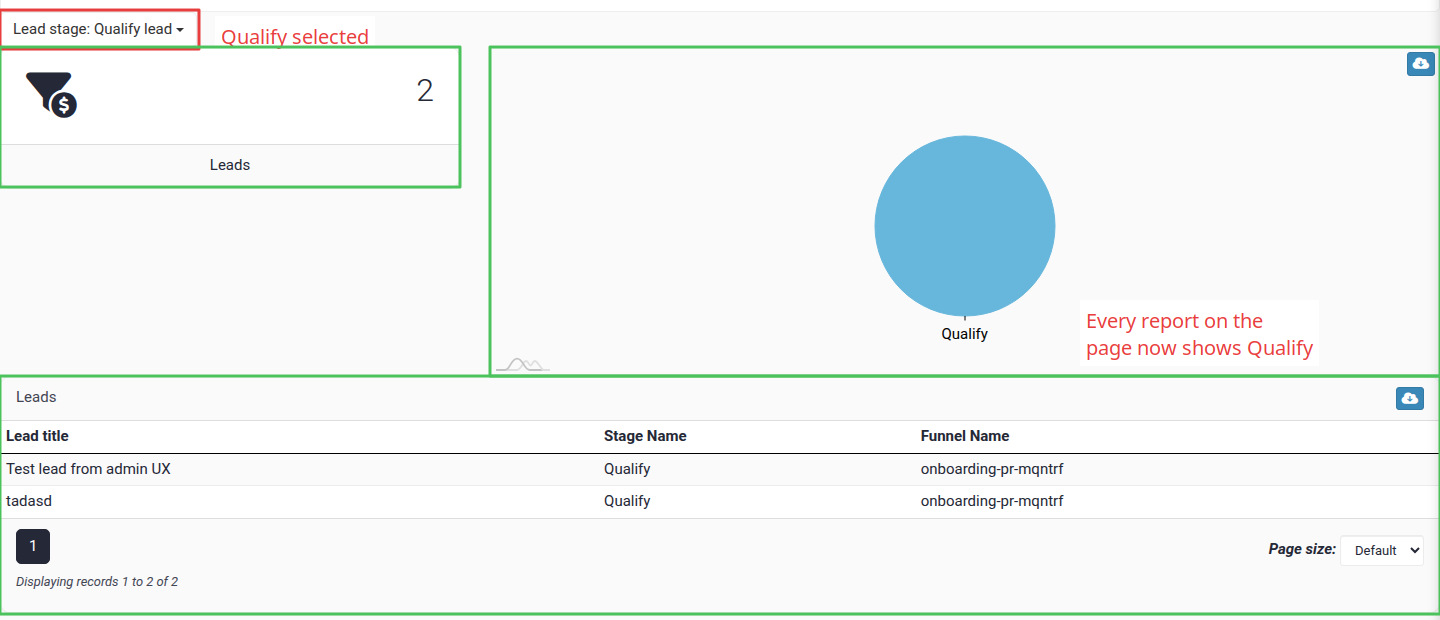Sort by Stage Name column header
Viewport: 1440px width, 620px height.
[645, 436]
